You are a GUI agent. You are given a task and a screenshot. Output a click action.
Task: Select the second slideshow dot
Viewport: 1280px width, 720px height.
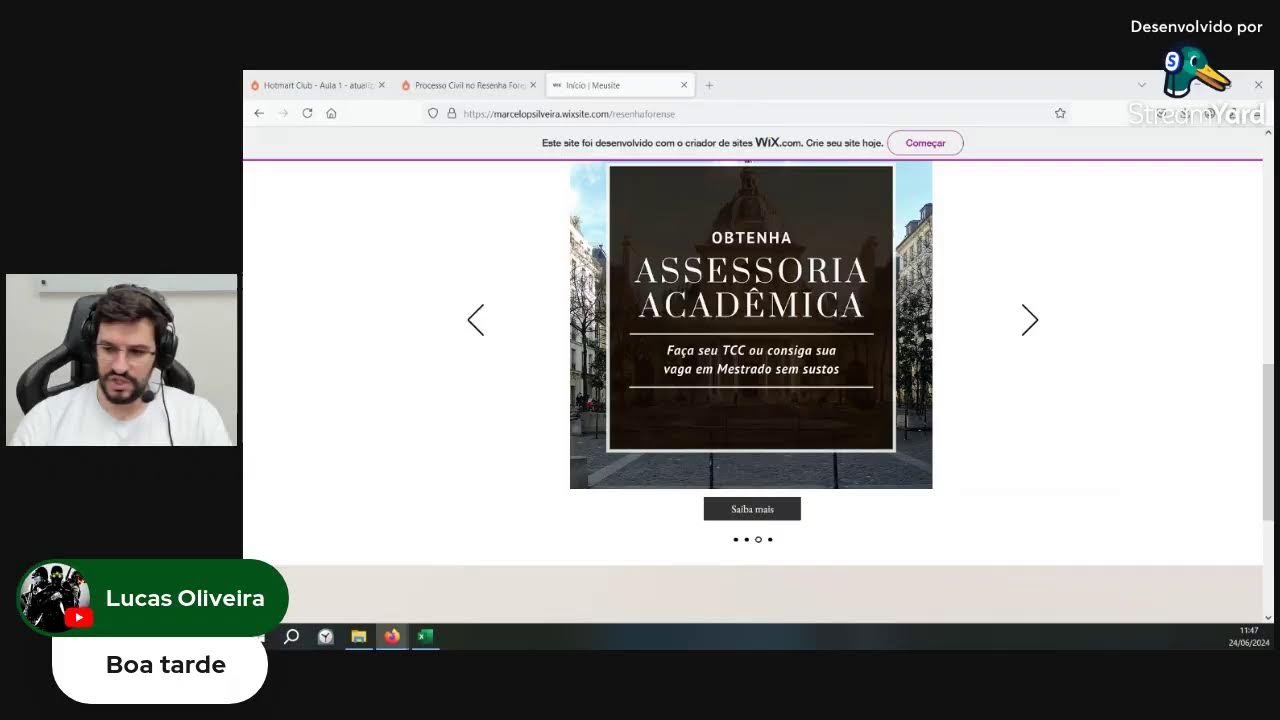[747, 539]
